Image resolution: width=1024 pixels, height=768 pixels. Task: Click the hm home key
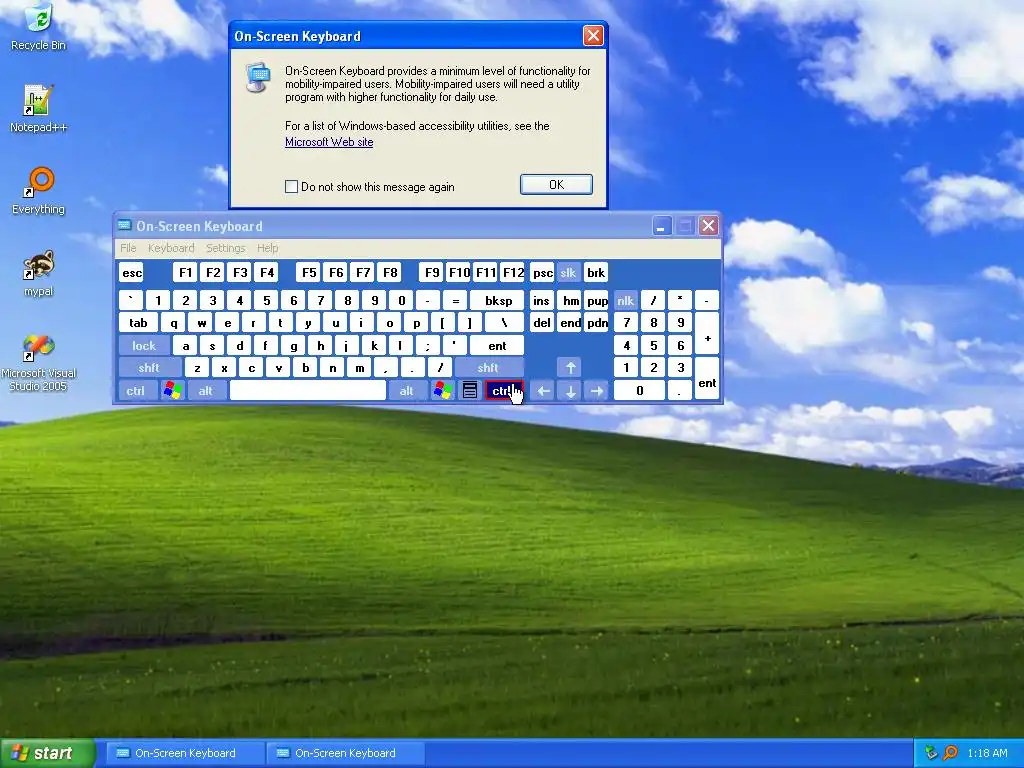[571, 300]
